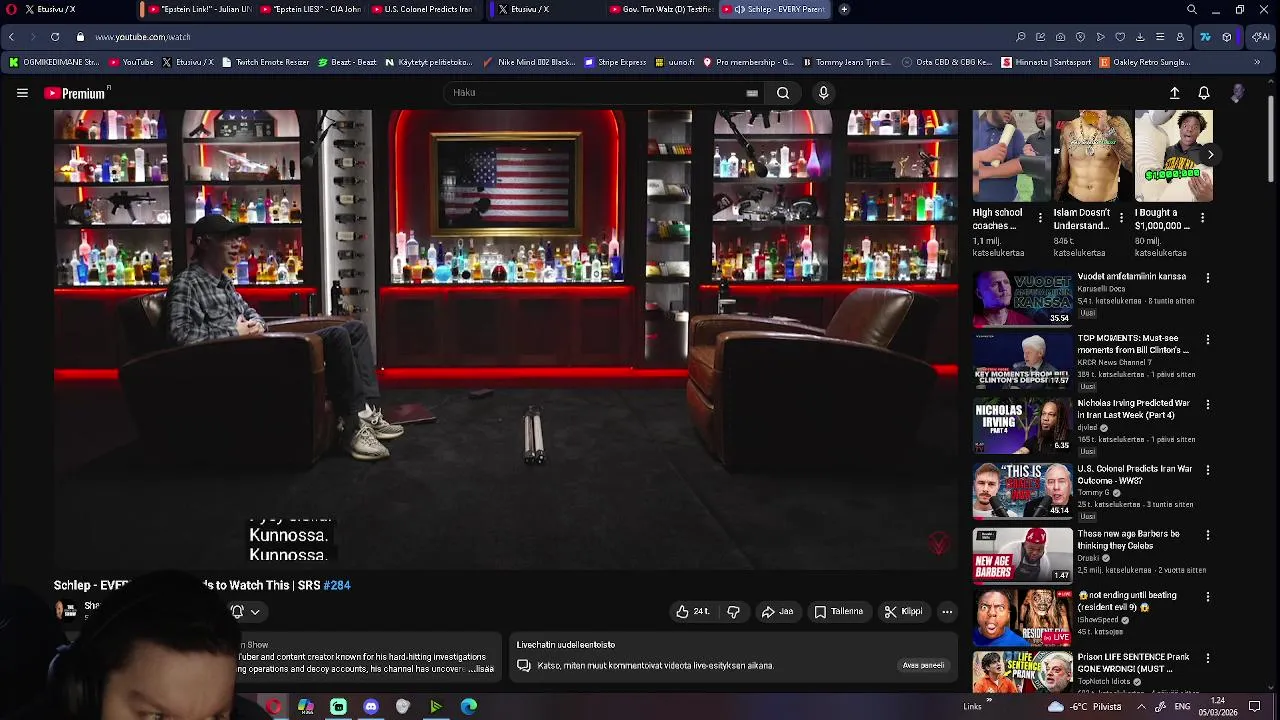Go to YouTube Premium home via logo
Viewport: 1280px width, 720px height.
pos(75,93)
